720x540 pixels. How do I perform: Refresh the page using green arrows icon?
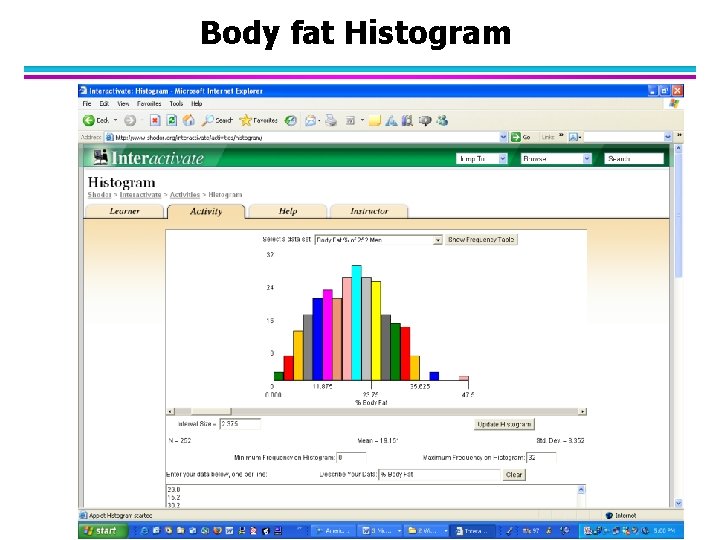171,120
